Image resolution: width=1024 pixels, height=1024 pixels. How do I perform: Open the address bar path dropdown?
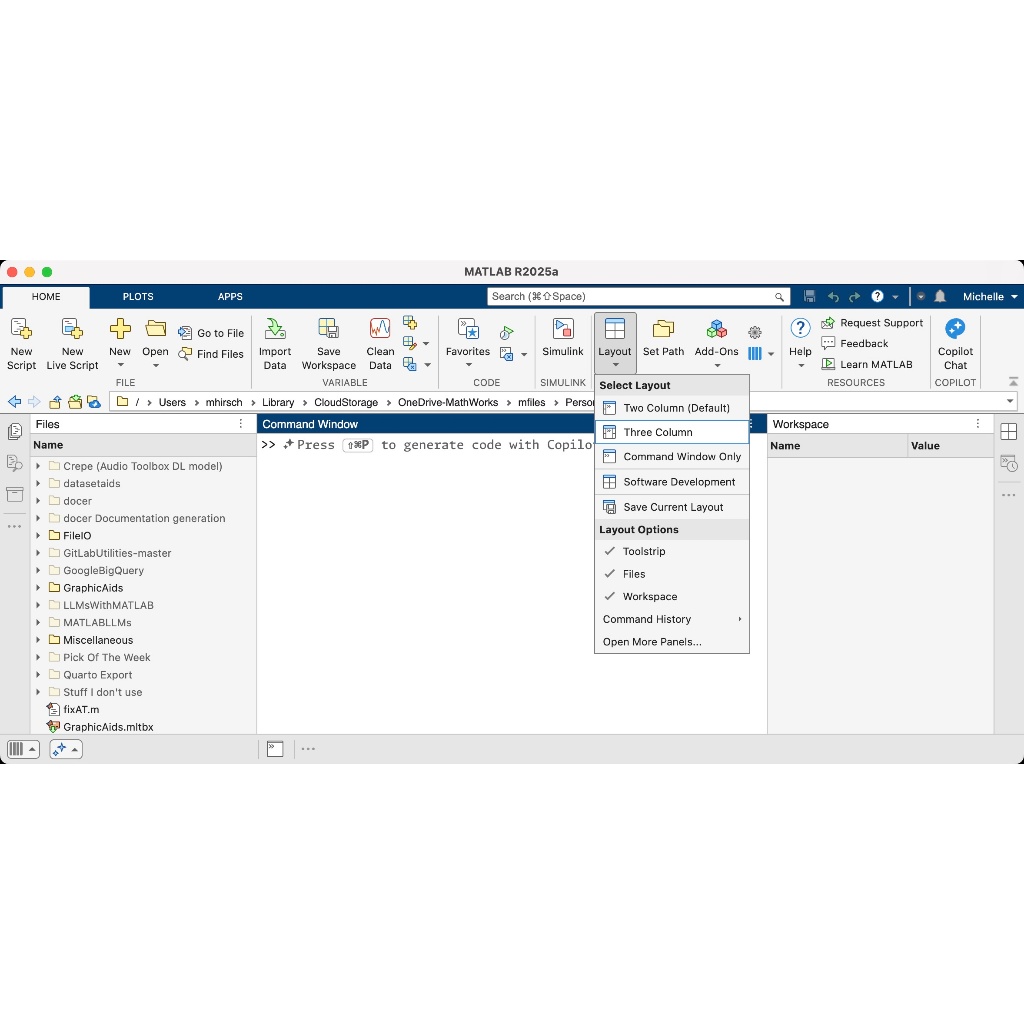(1010, 401)
